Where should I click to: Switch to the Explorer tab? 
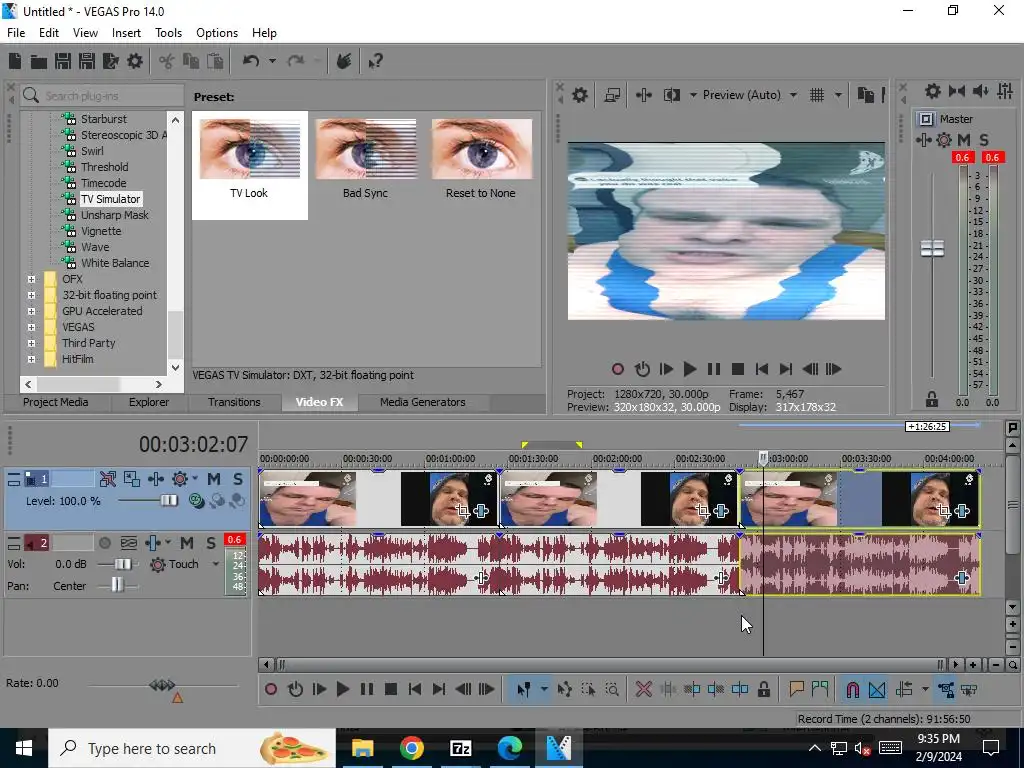148,402
